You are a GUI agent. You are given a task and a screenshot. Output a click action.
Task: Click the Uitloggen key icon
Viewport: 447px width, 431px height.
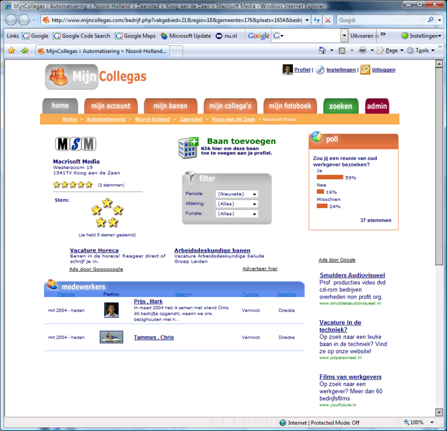pos(365,70)
